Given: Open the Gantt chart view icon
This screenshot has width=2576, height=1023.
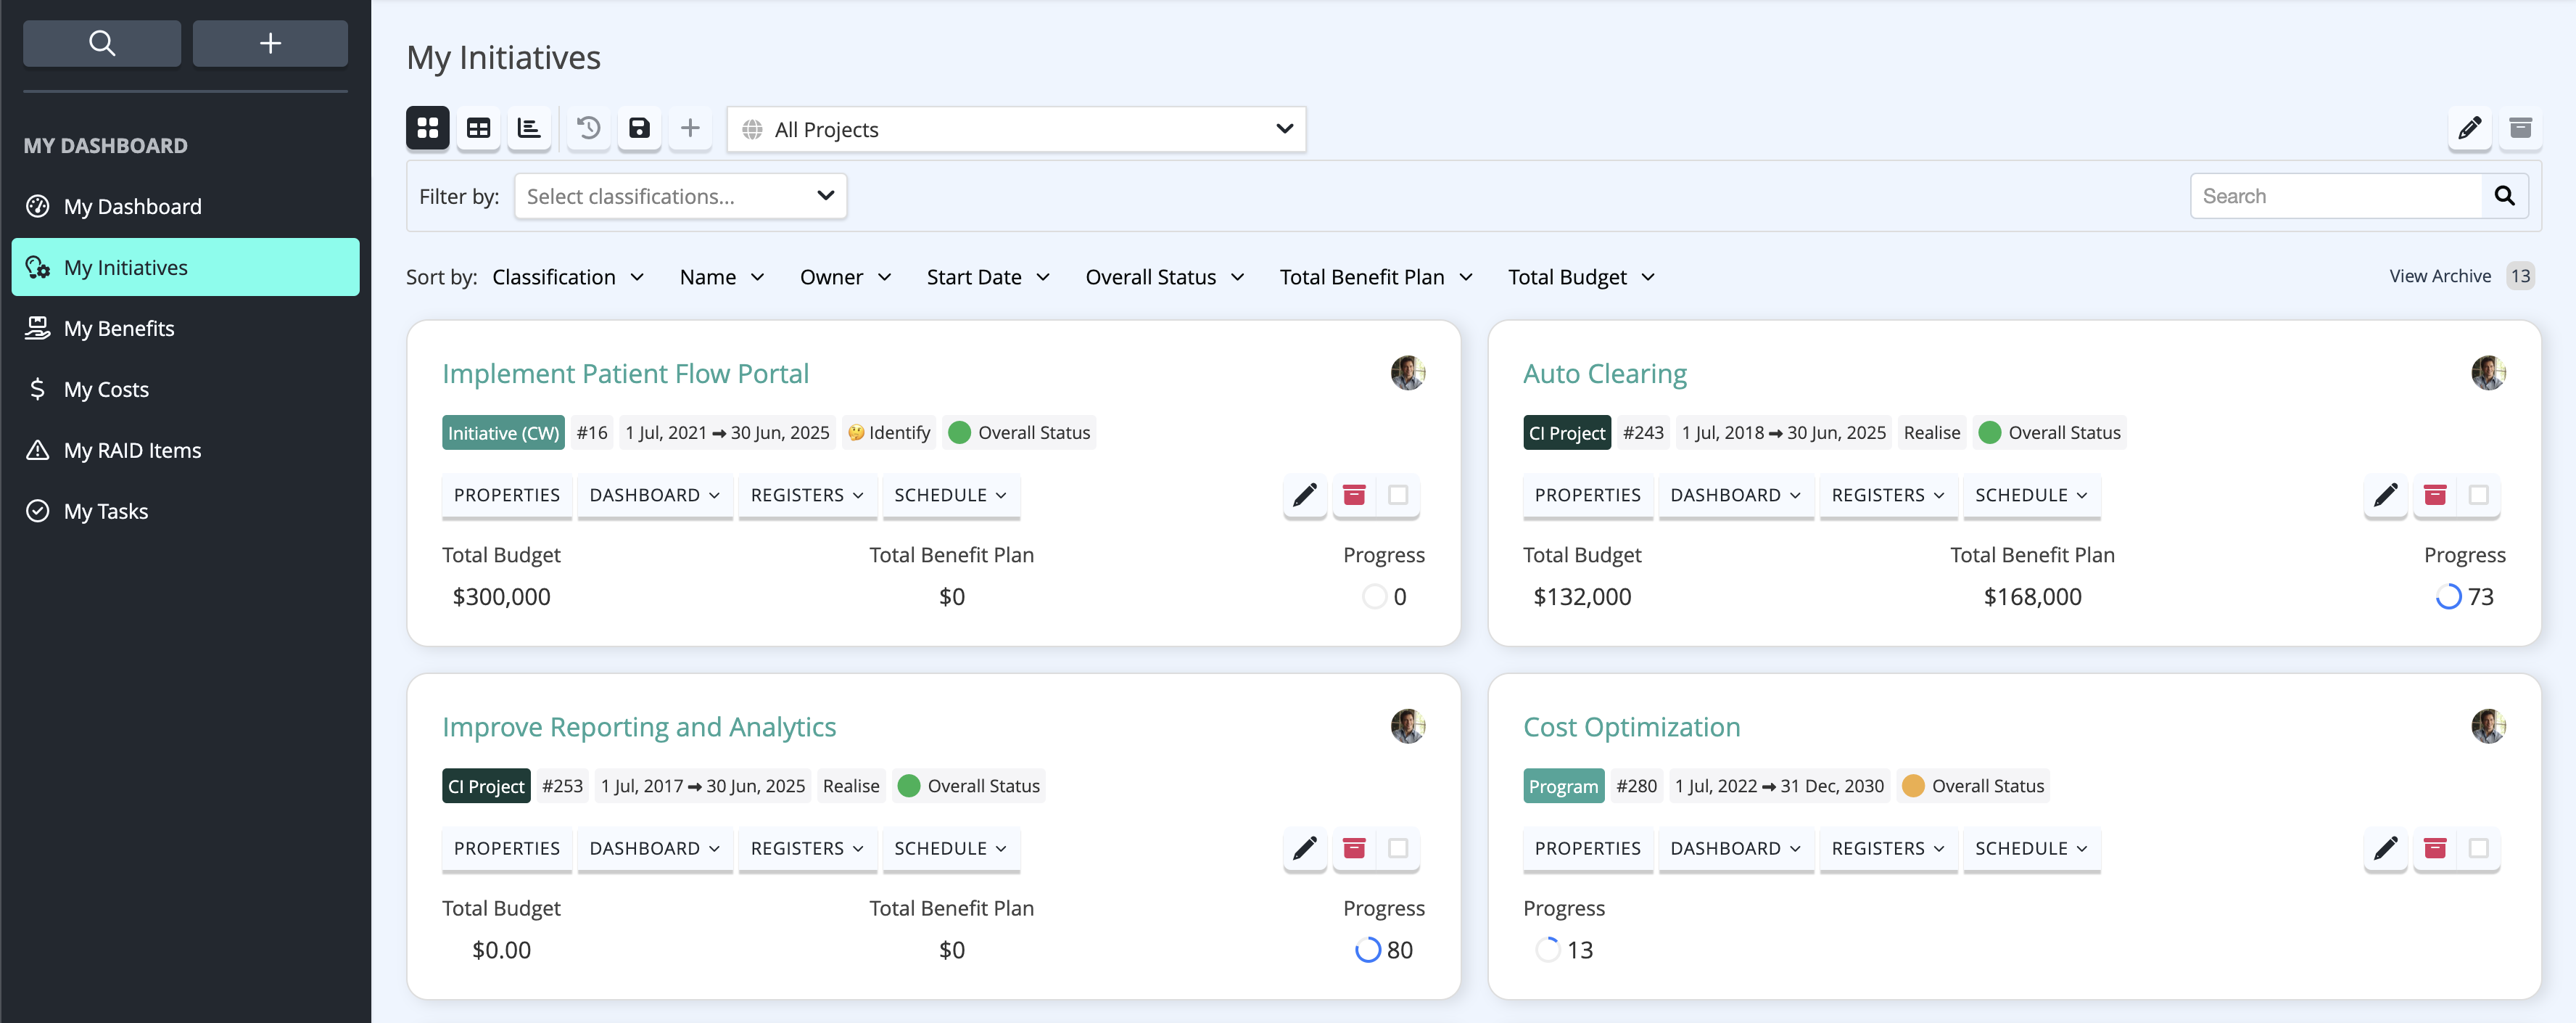Looking at the screenshot, I should pos(529,128).
